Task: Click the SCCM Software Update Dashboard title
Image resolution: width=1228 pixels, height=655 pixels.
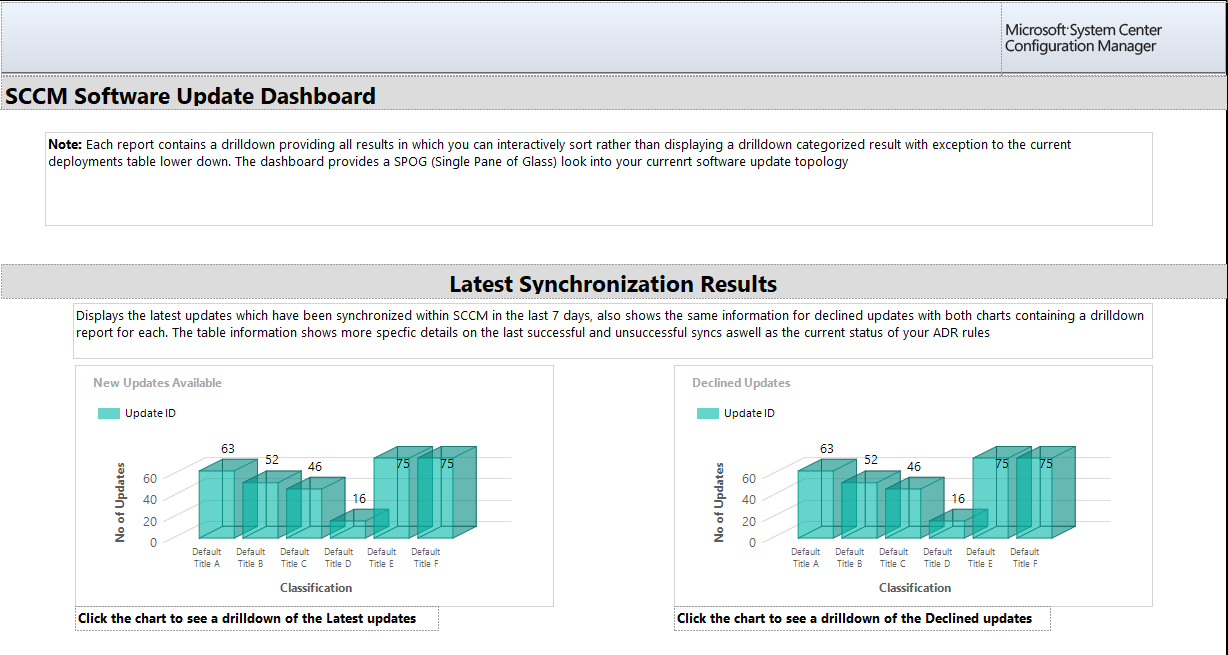Action: pos(189,95)
